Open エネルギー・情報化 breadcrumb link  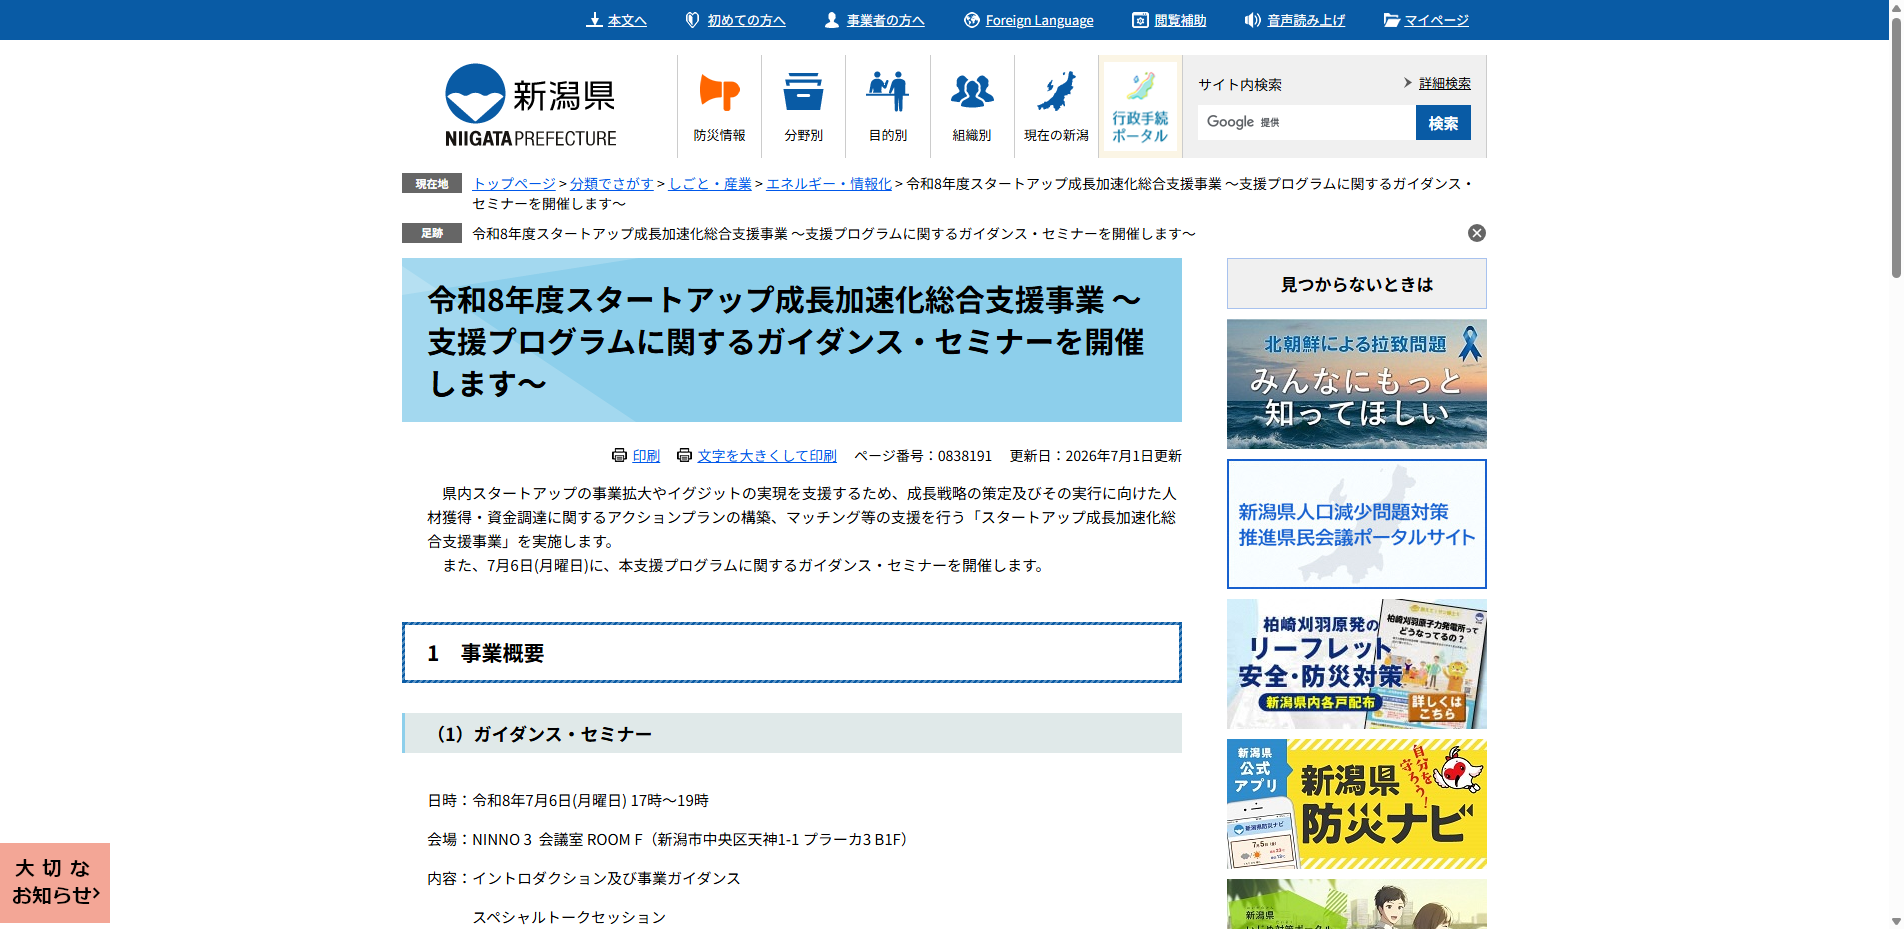(x=829, y=184)
